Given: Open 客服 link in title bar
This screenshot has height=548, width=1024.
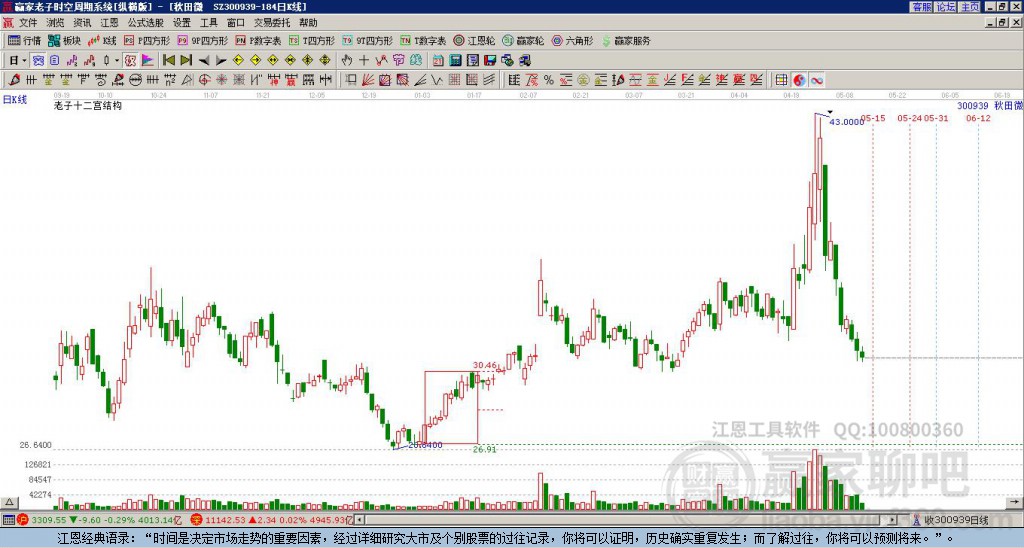Looking at the screenshot, I should tap(921, 7).
